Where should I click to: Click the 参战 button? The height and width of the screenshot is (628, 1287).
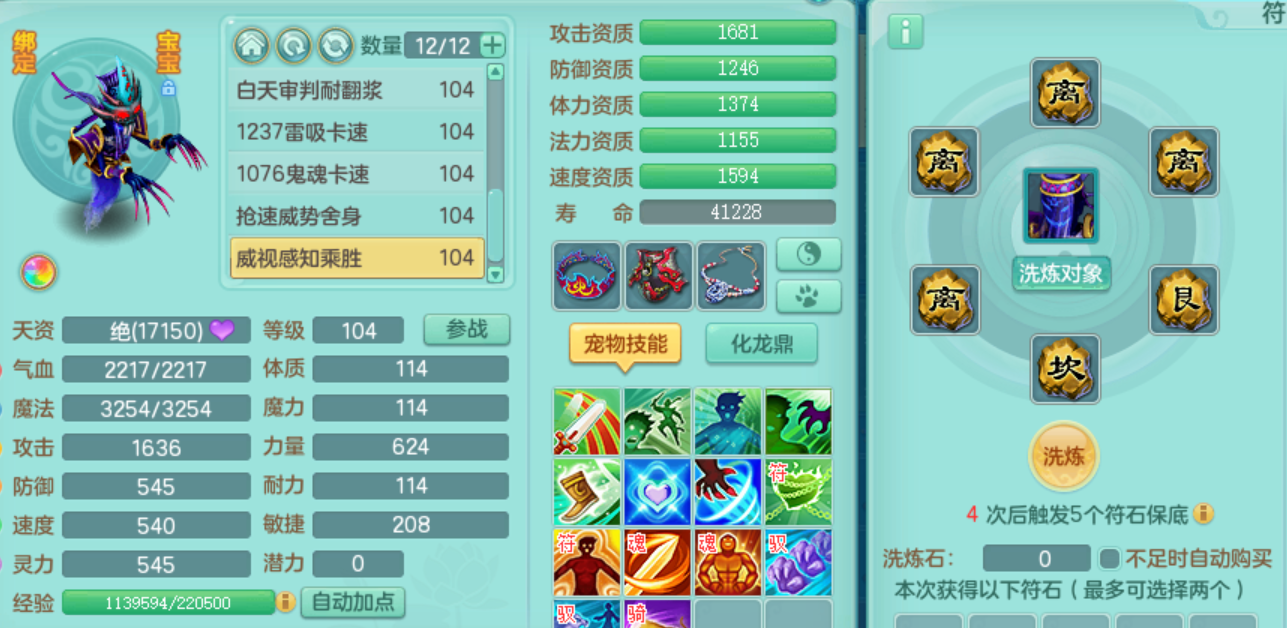click(x=467, y=329)
